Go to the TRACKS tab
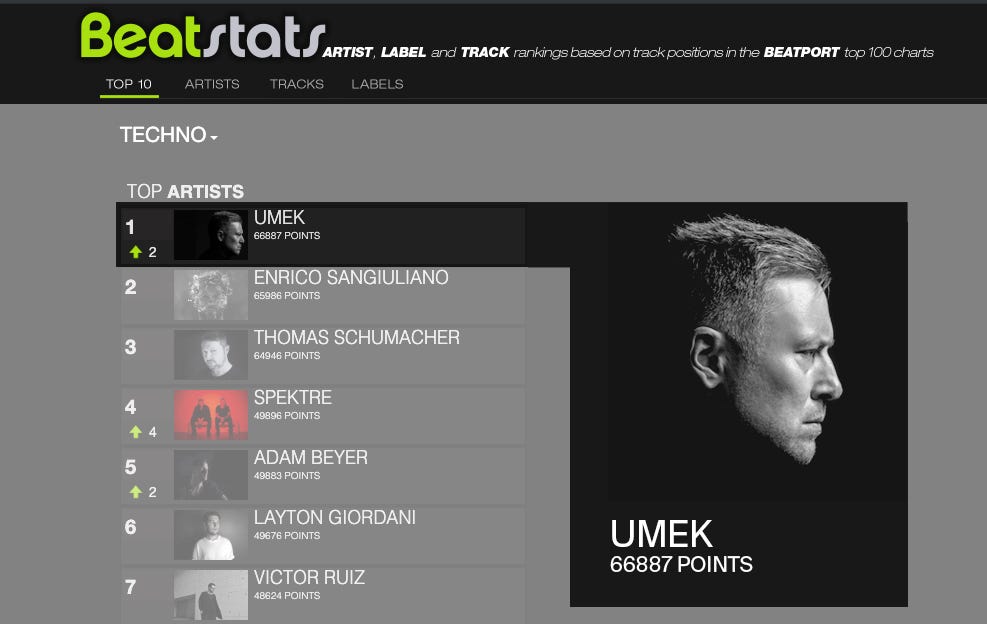 296,84
